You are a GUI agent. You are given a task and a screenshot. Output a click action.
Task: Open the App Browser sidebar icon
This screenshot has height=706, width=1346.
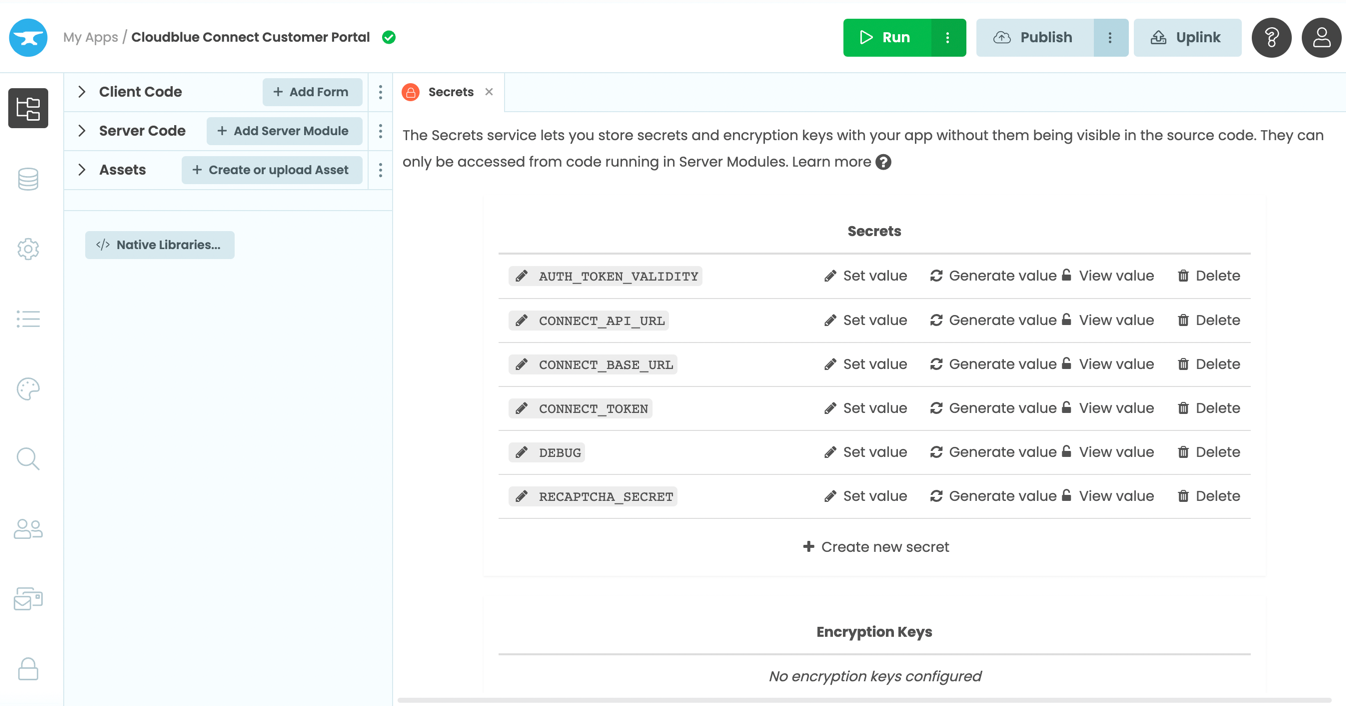coord(28,108)
